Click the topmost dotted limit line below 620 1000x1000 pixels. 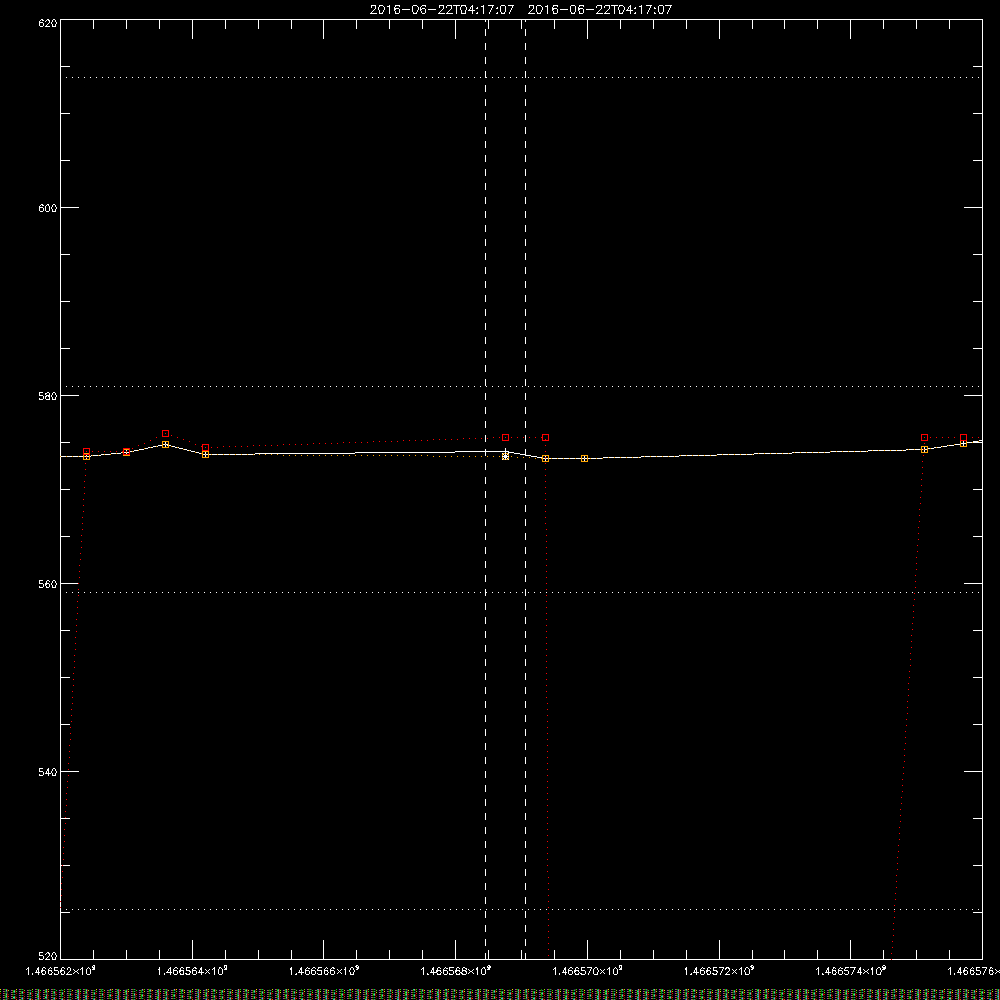[521, 78]
